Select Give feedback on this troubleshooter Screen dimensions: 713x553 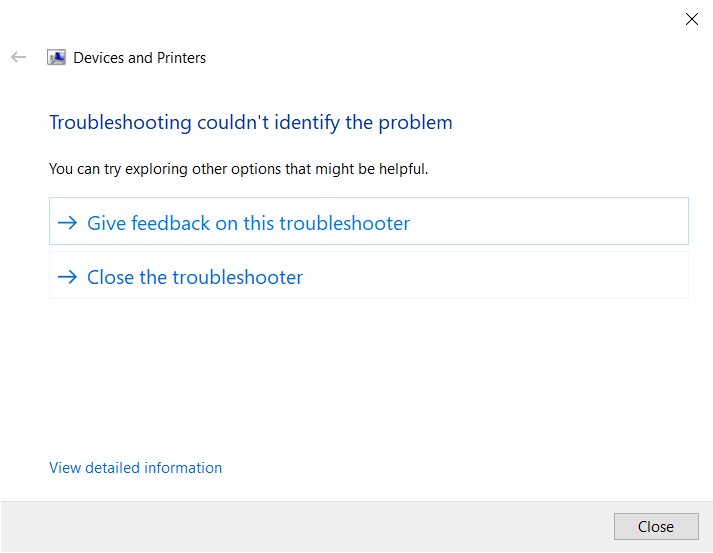point(369,221)
